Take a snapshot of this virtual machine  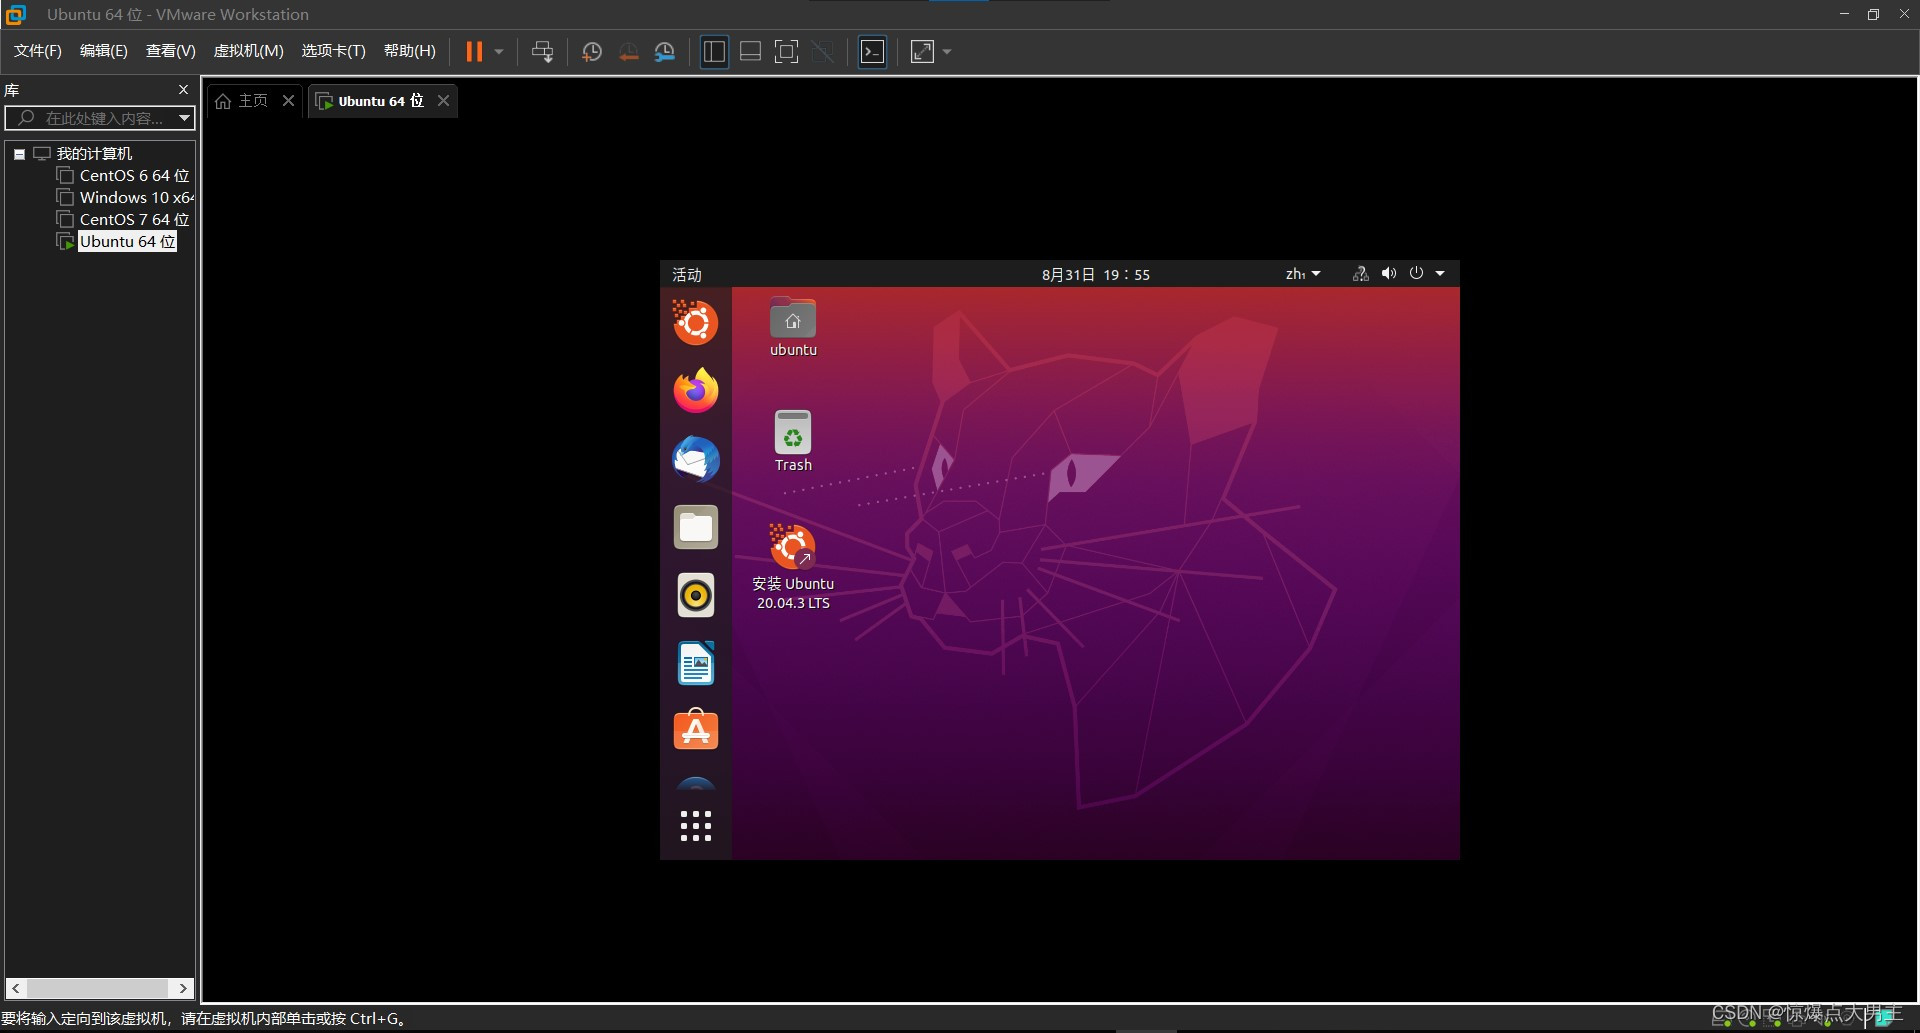(592, 52)
